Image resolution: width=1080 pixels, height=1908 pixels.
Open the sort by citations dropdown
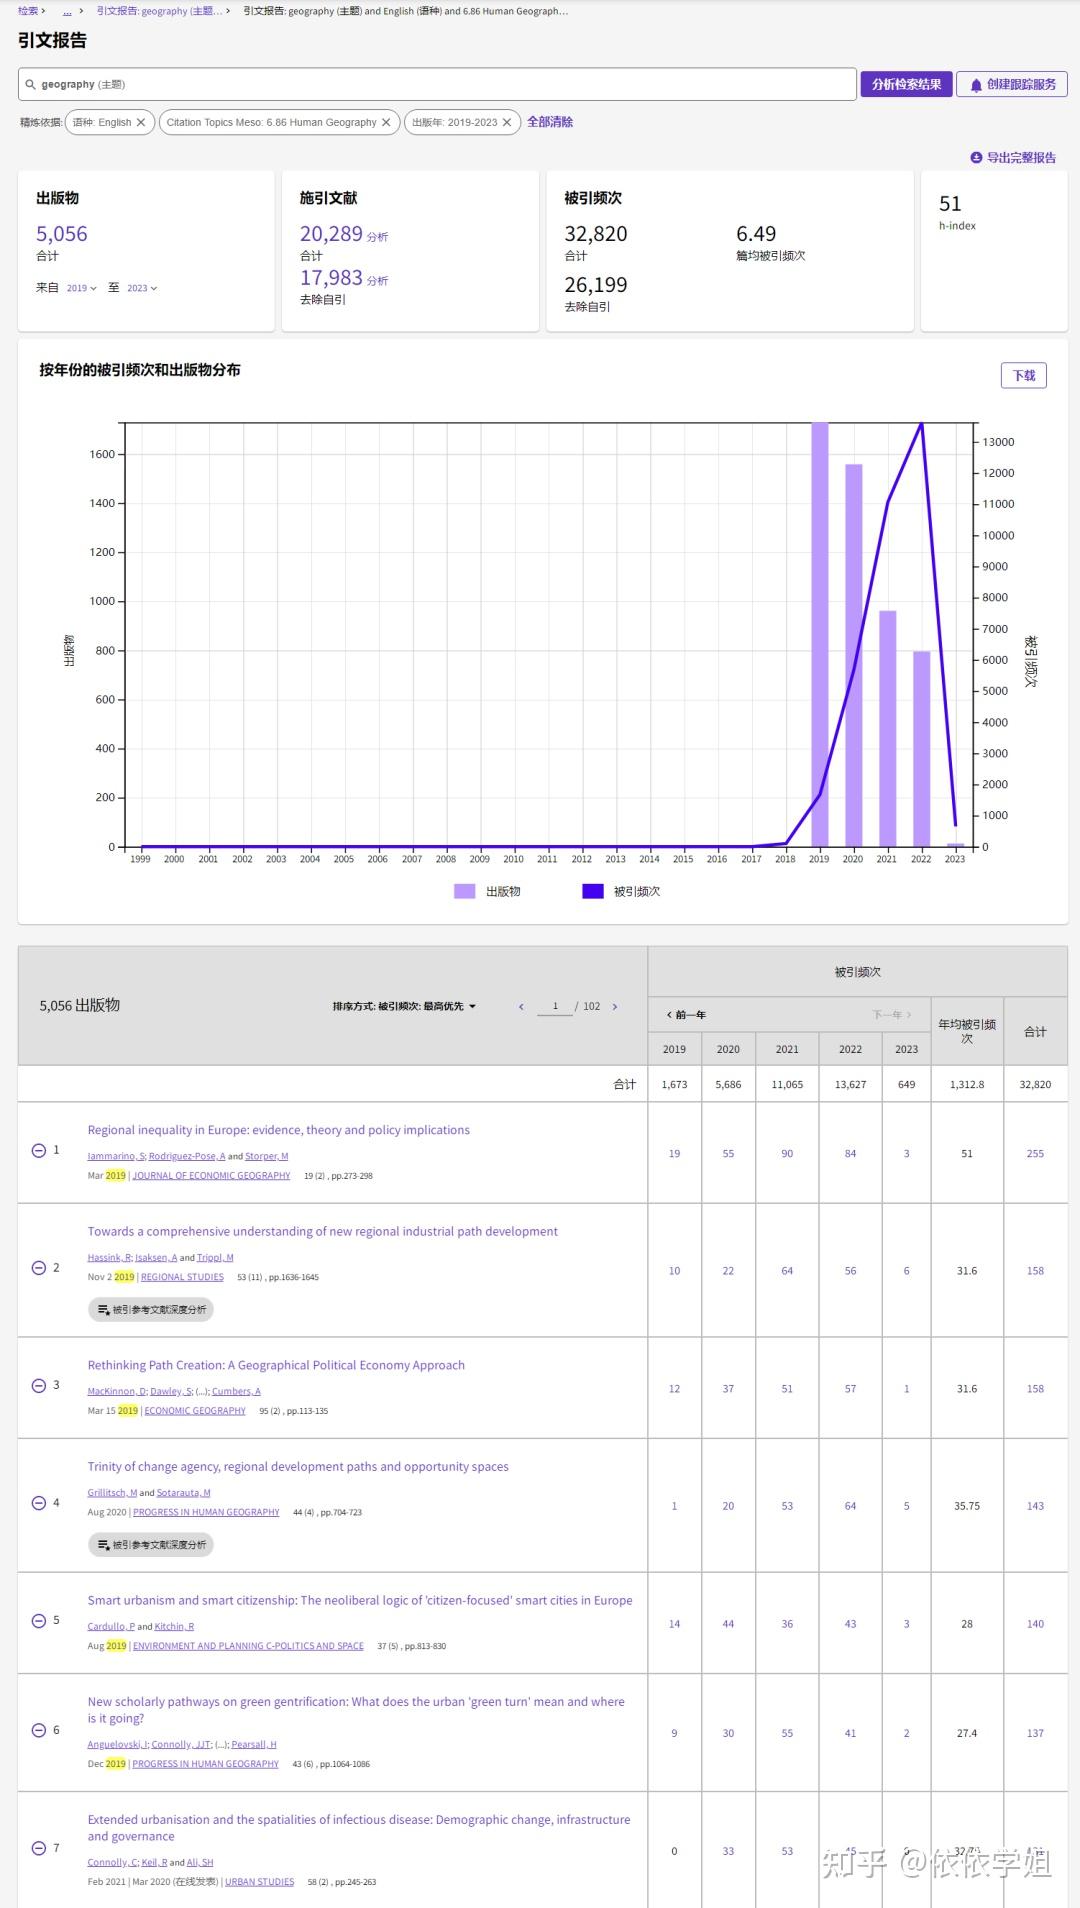tap(404, 1006)
